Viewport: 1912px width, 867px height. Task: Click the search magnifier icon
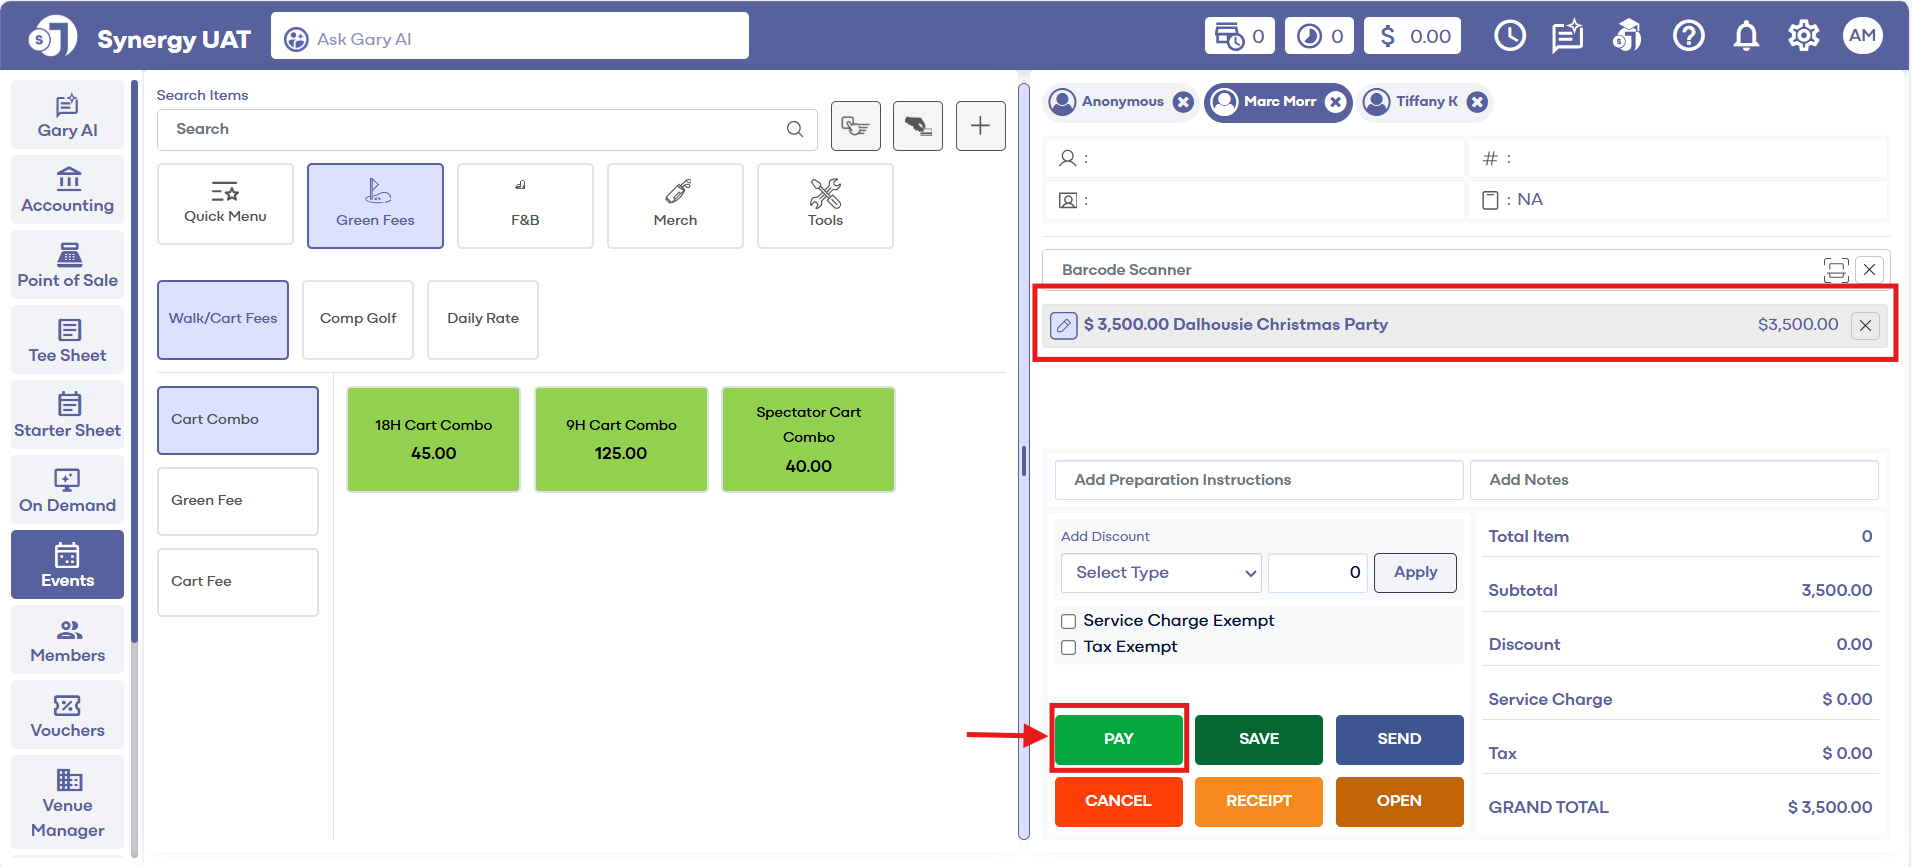pos(795,129)
